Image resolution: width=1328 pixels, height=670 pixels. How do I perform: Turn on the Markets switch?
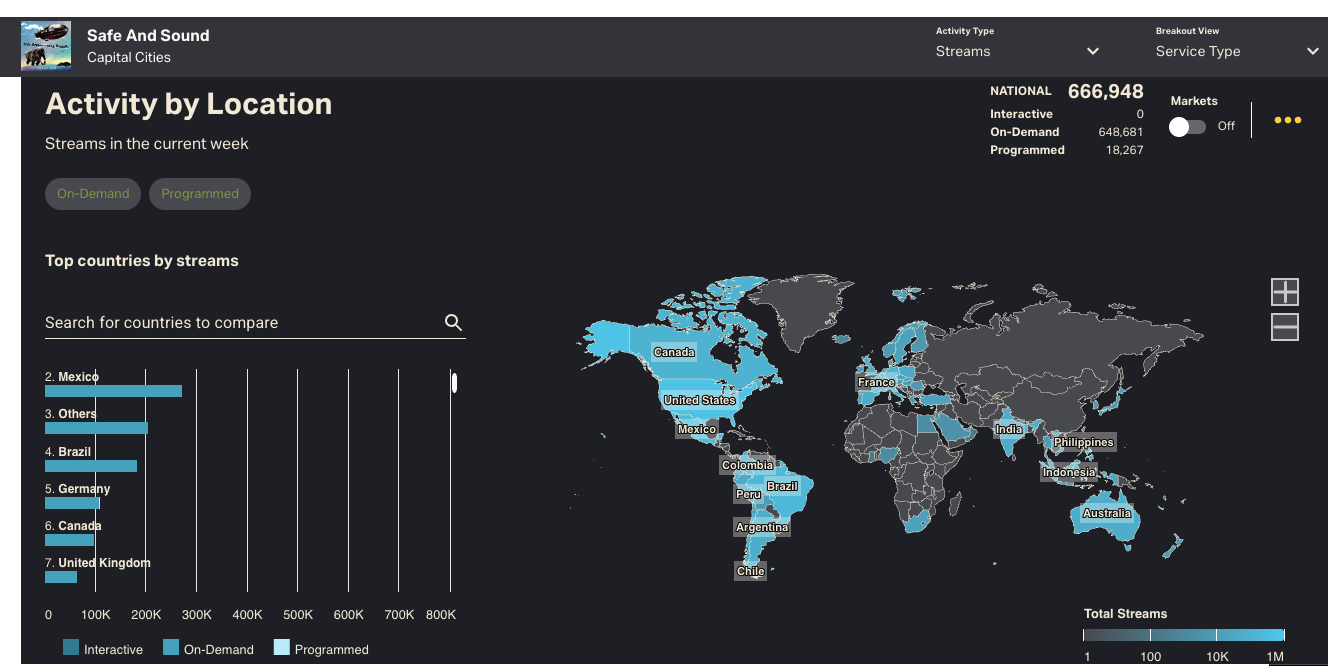tap(1187, 127)
